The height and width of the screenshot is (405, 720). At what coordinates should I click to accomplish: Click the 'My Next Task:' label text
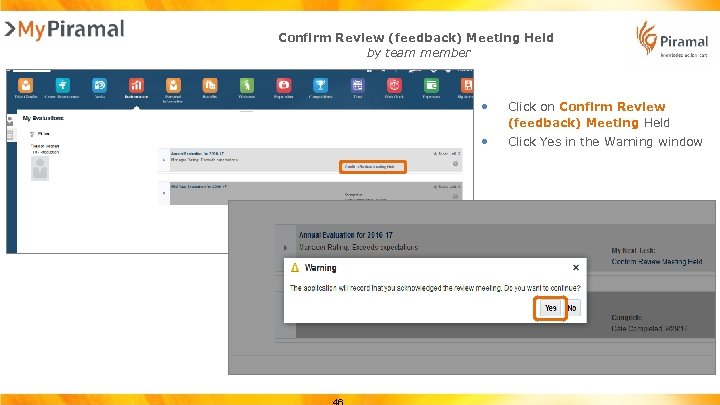(633, 250)
